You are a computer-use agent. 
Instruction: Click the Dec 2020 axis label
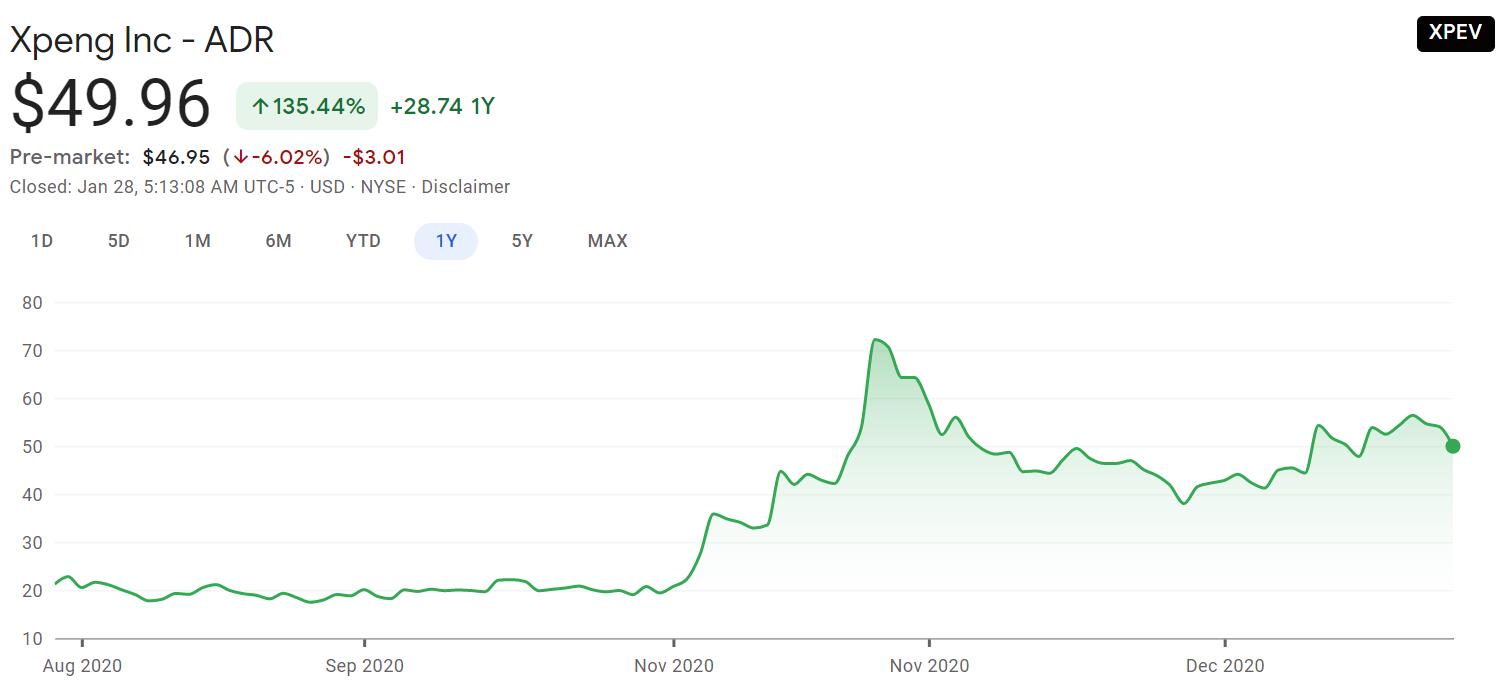pos(1225,665)
